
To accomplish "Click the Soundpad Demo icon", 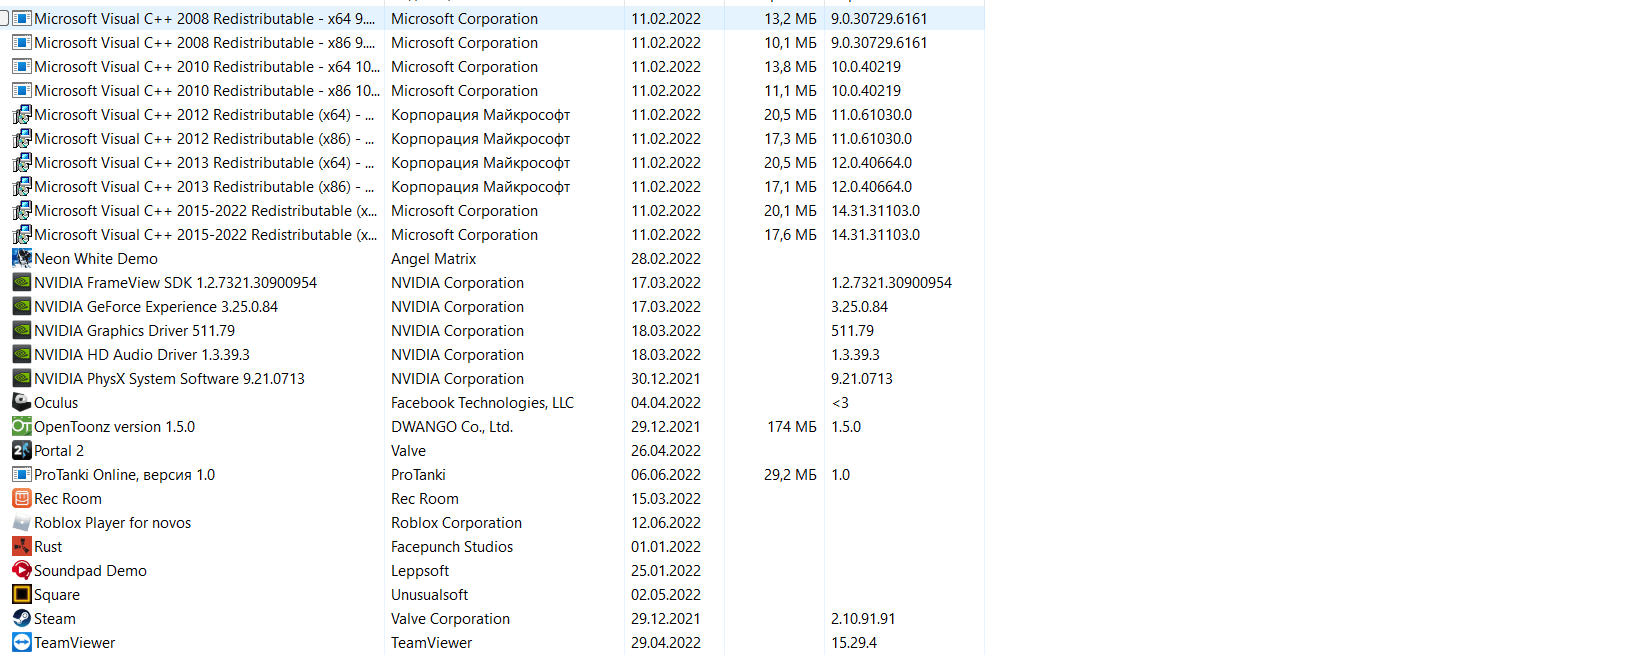I will [22, 571].
